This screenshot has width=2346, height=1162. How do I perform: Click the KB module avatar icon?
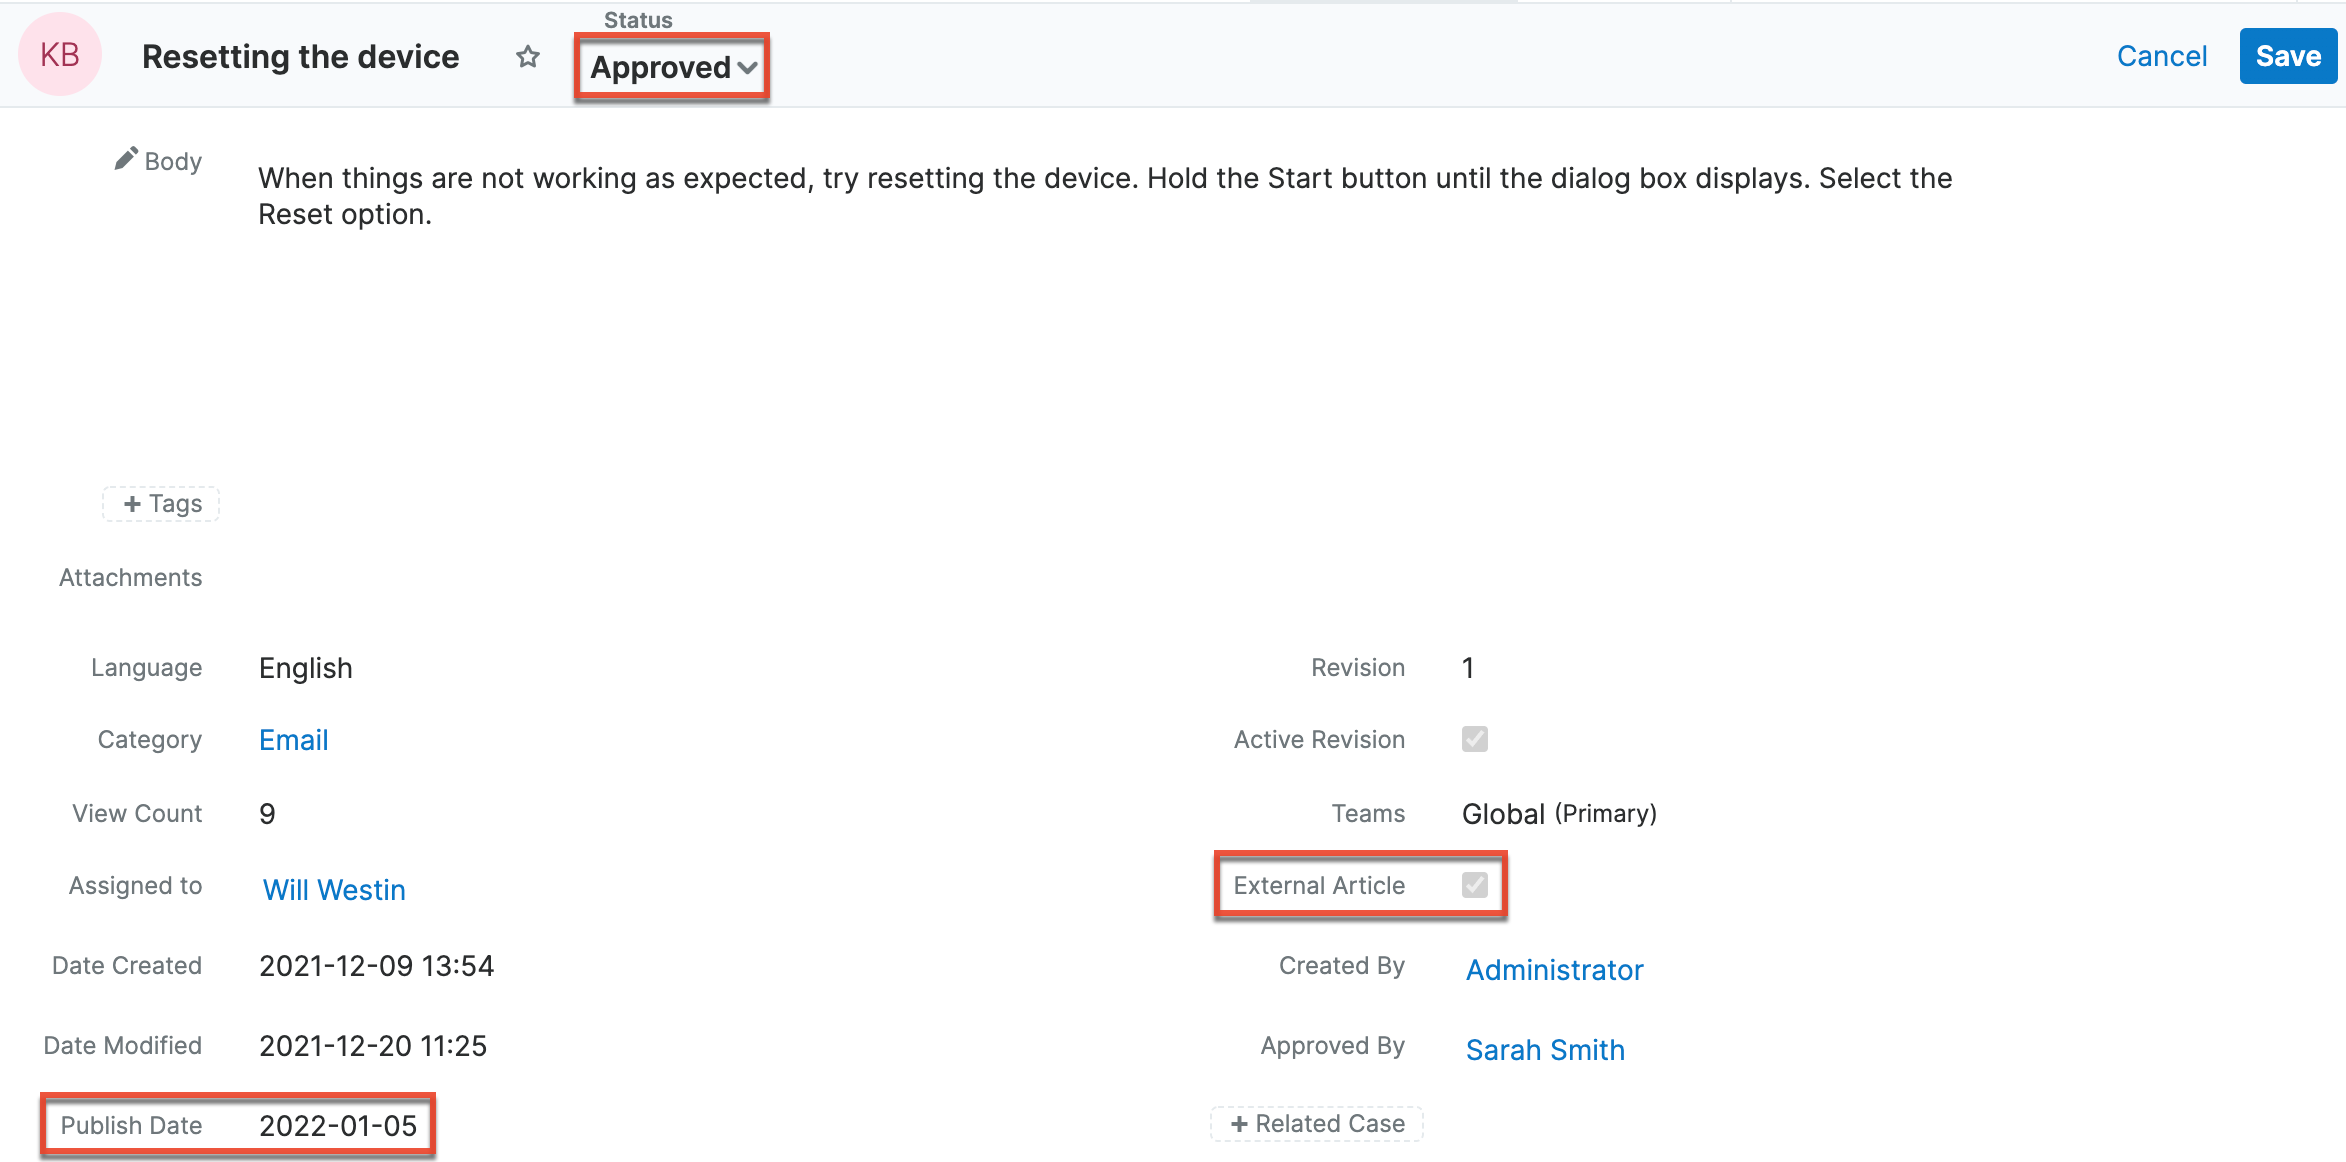60,55
